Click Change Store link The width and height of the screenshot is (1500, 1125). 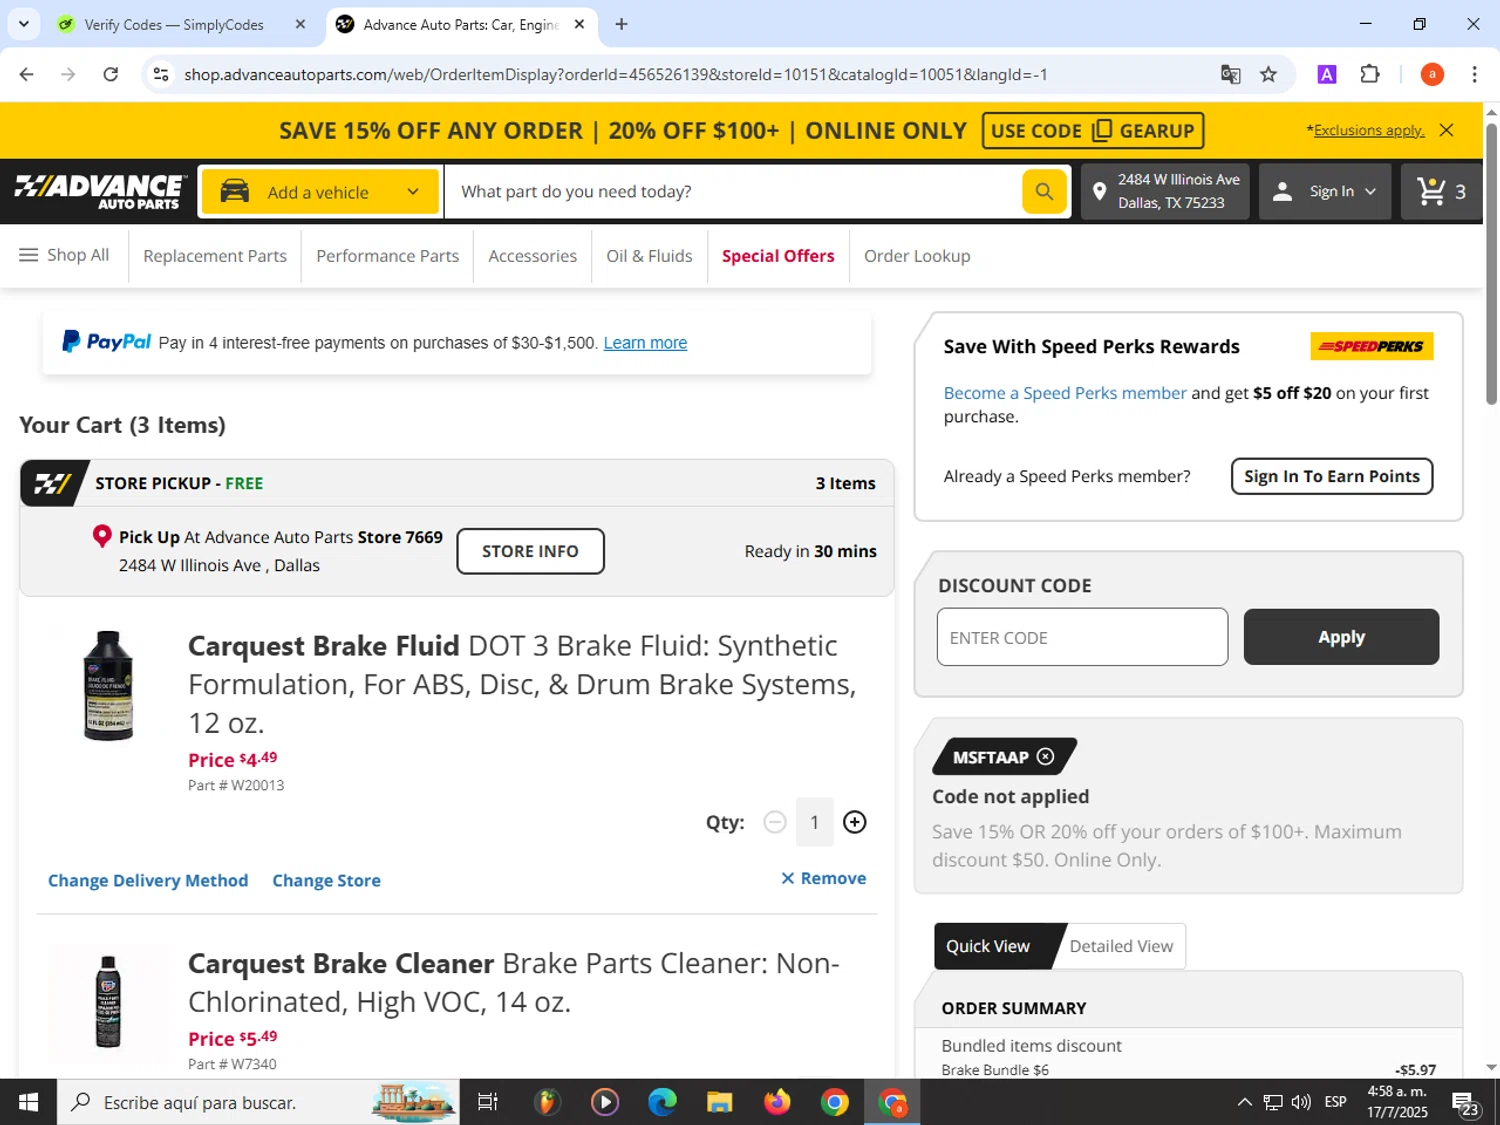coord(326,880)
